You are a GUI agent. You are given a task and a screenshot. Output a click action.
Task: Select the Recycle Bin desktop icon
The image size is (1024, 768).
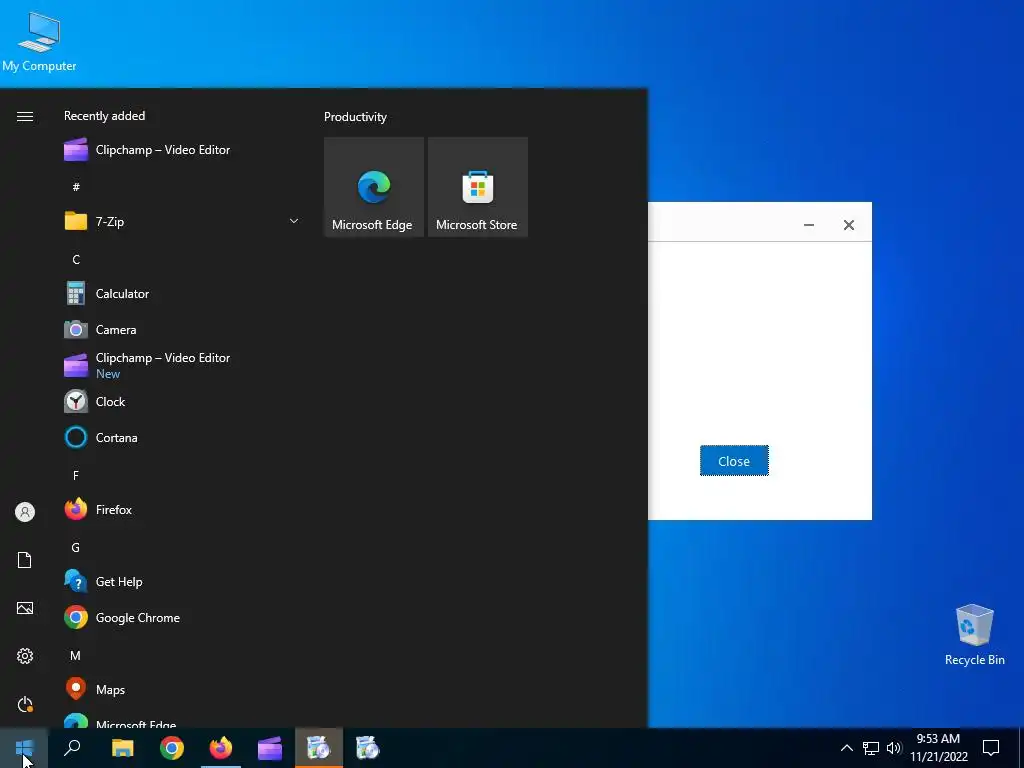tap(974, 635)
